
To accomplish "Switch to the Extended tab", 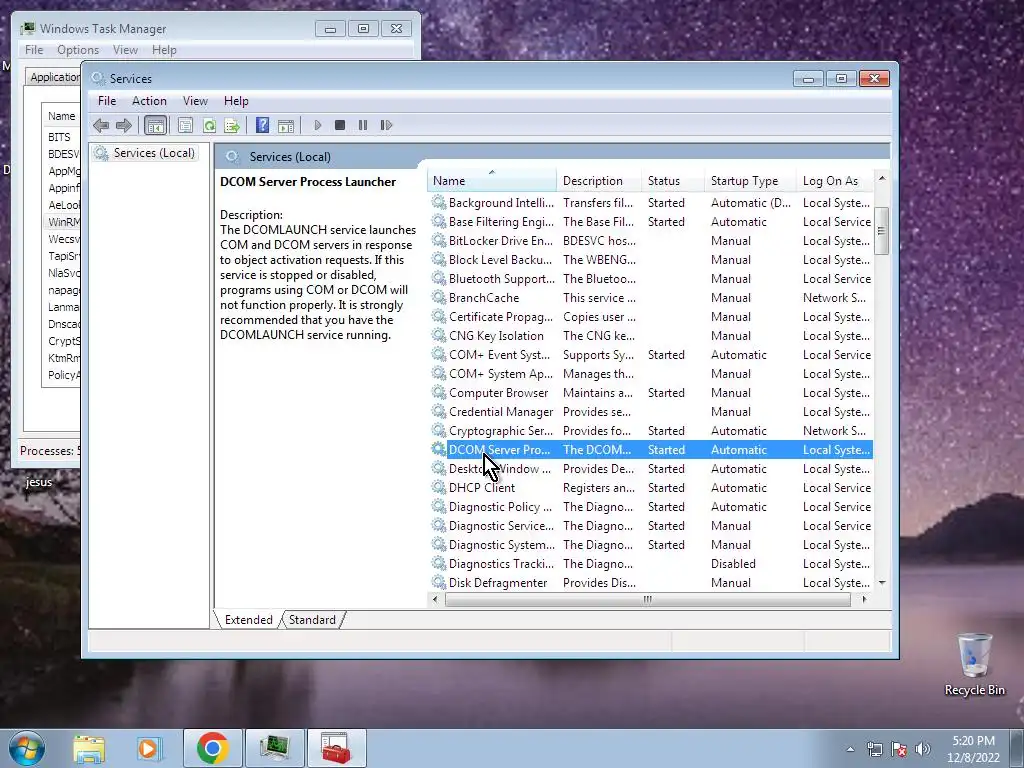I will tap(248, 620).
